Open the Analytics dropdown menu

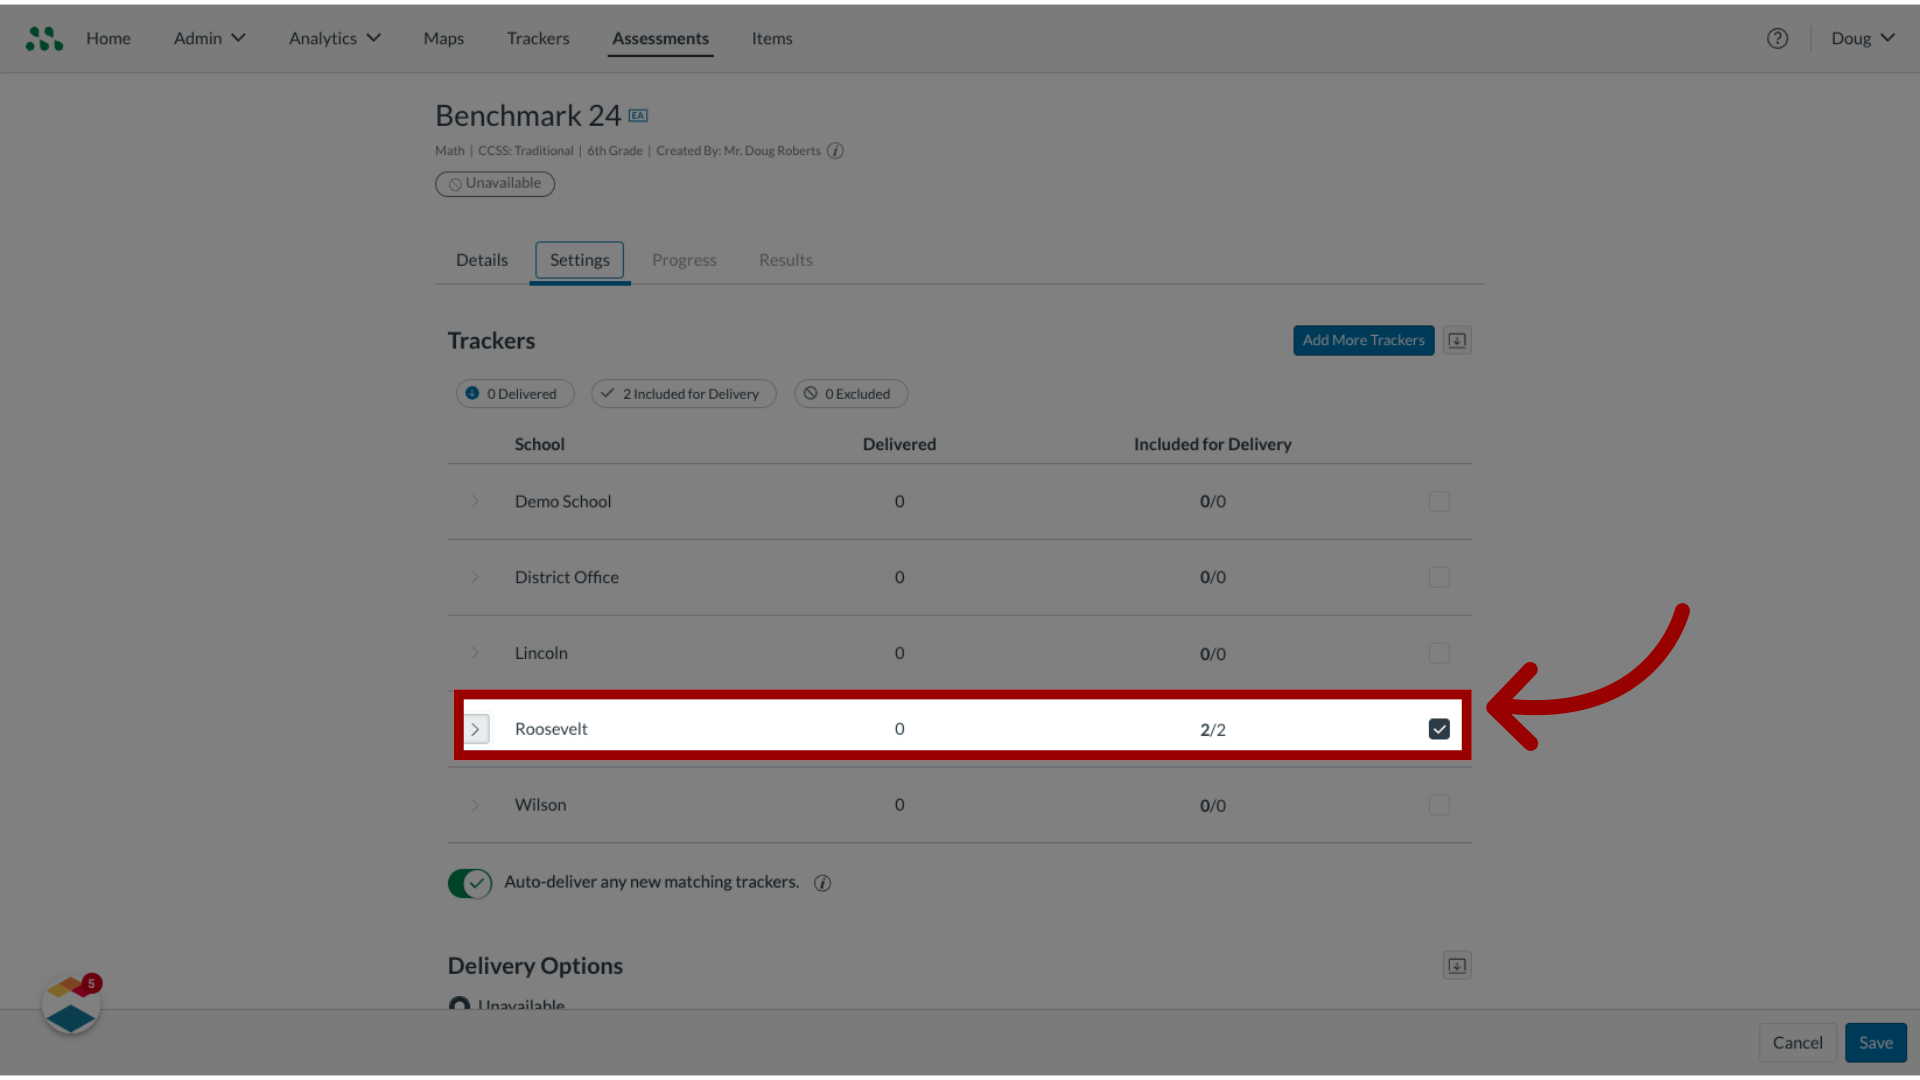pos(335,38)
